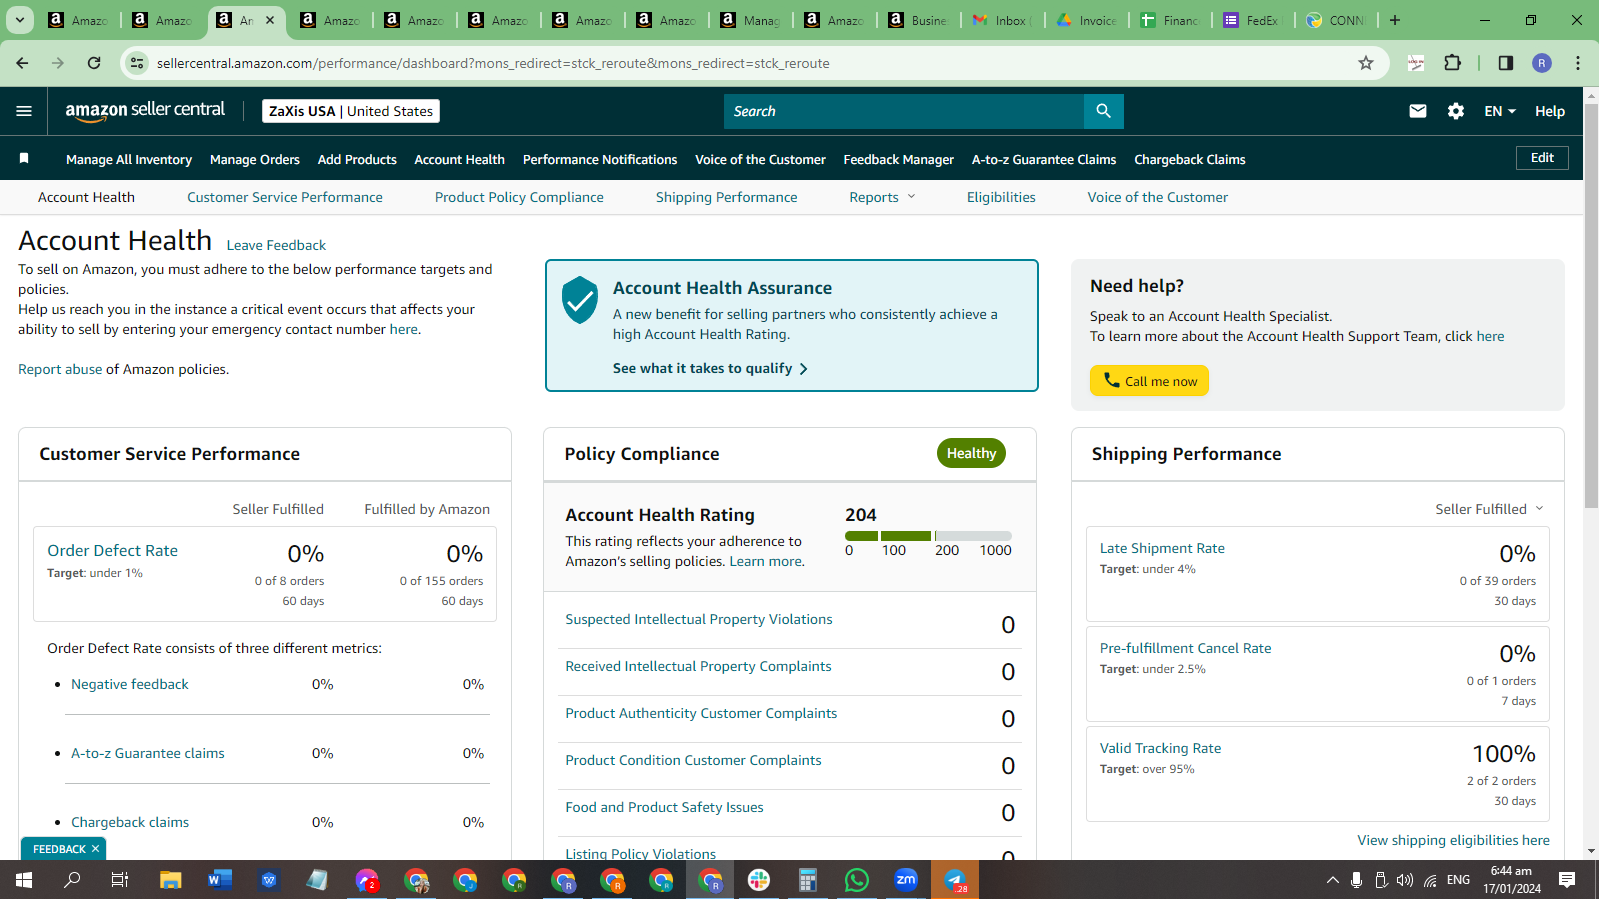Open Calculator from the taskbar
The width and height of the screenshot is (1599, 899).
tap(808, 880)
